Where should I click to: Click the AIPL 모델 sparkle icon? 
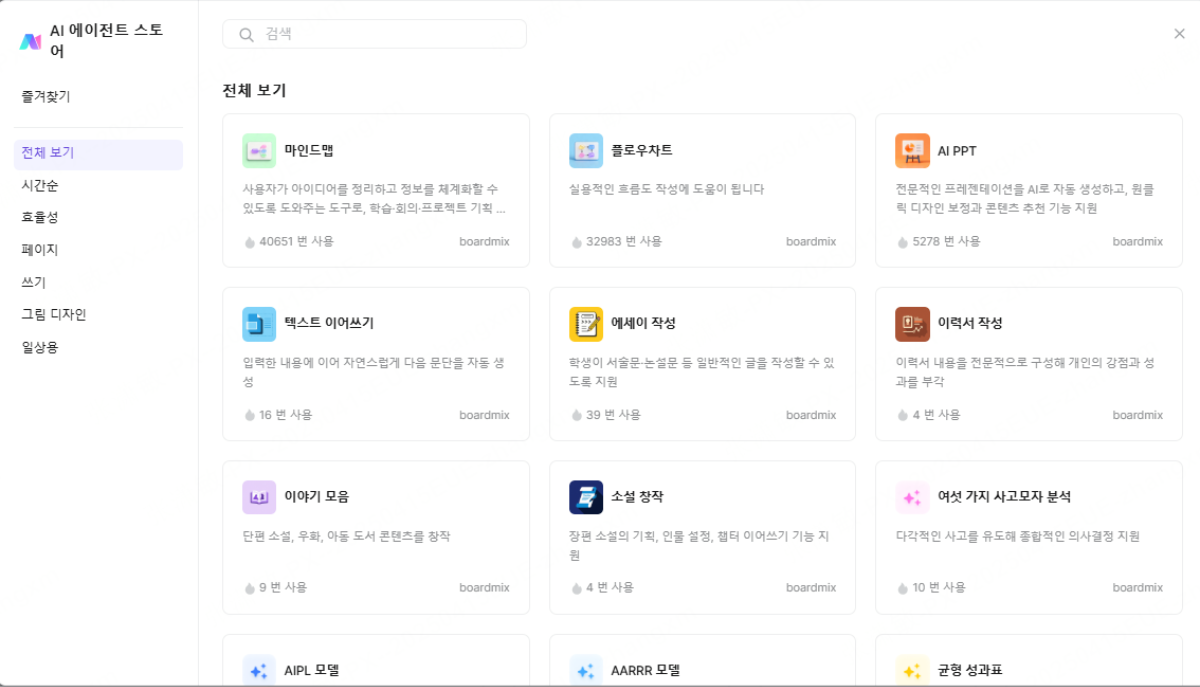click(259, 669)
